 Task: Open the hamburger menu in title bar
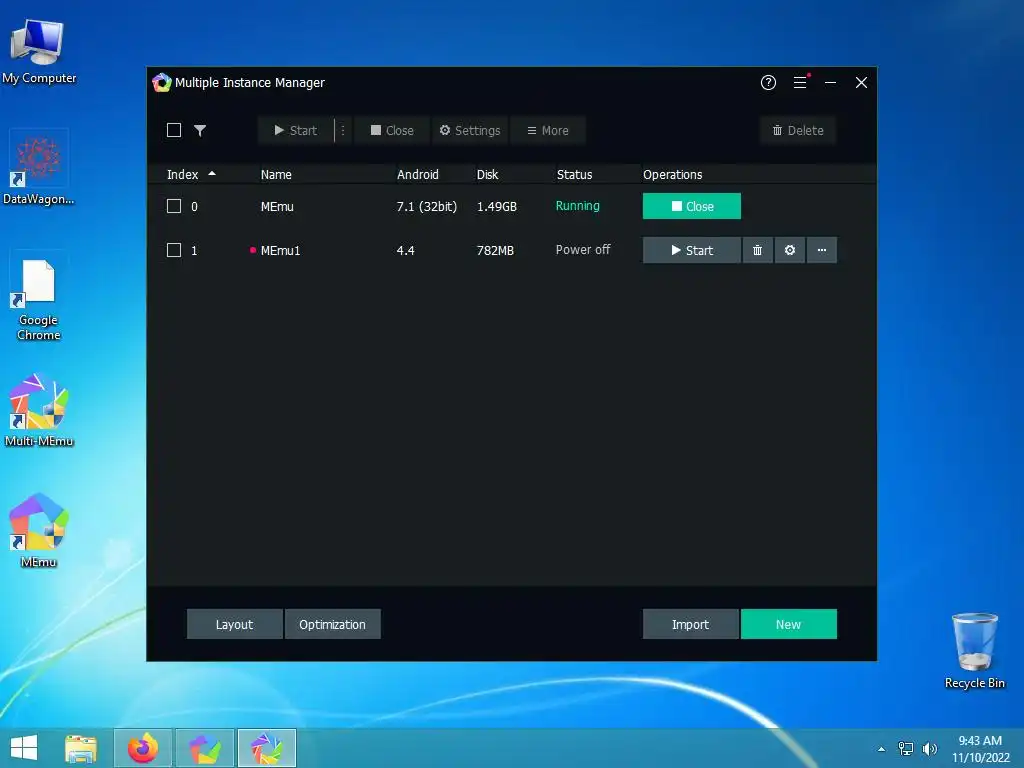(800, 82)
